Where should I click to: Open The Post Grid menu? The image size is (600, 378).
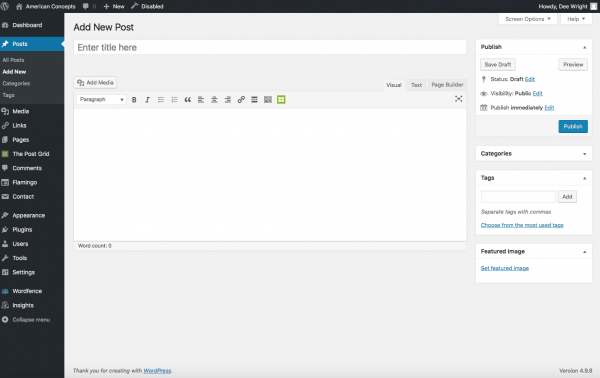(x=32, y=154)
